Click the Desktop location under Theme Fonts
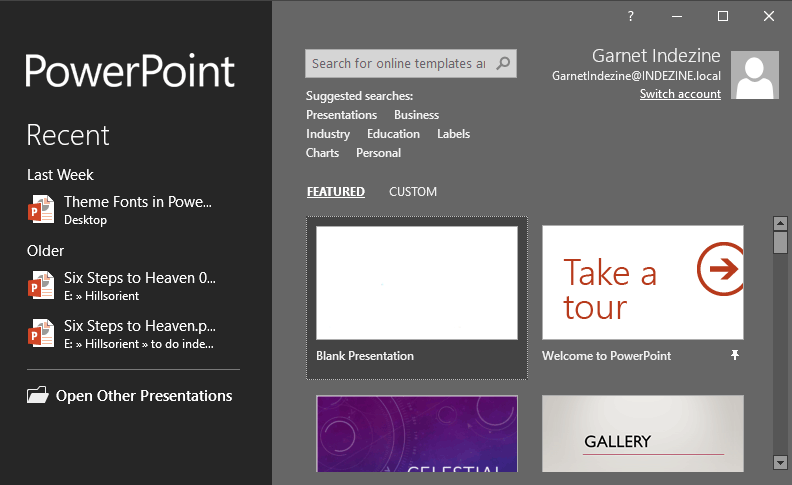 click(85, 220)
